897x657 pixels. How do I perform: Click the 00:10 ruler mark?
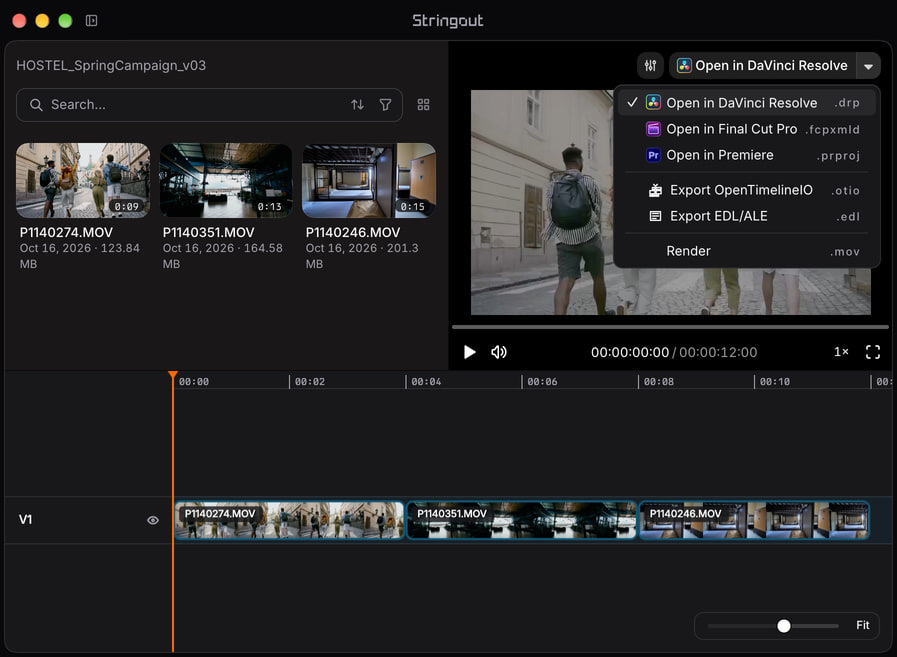click(775, 382)
